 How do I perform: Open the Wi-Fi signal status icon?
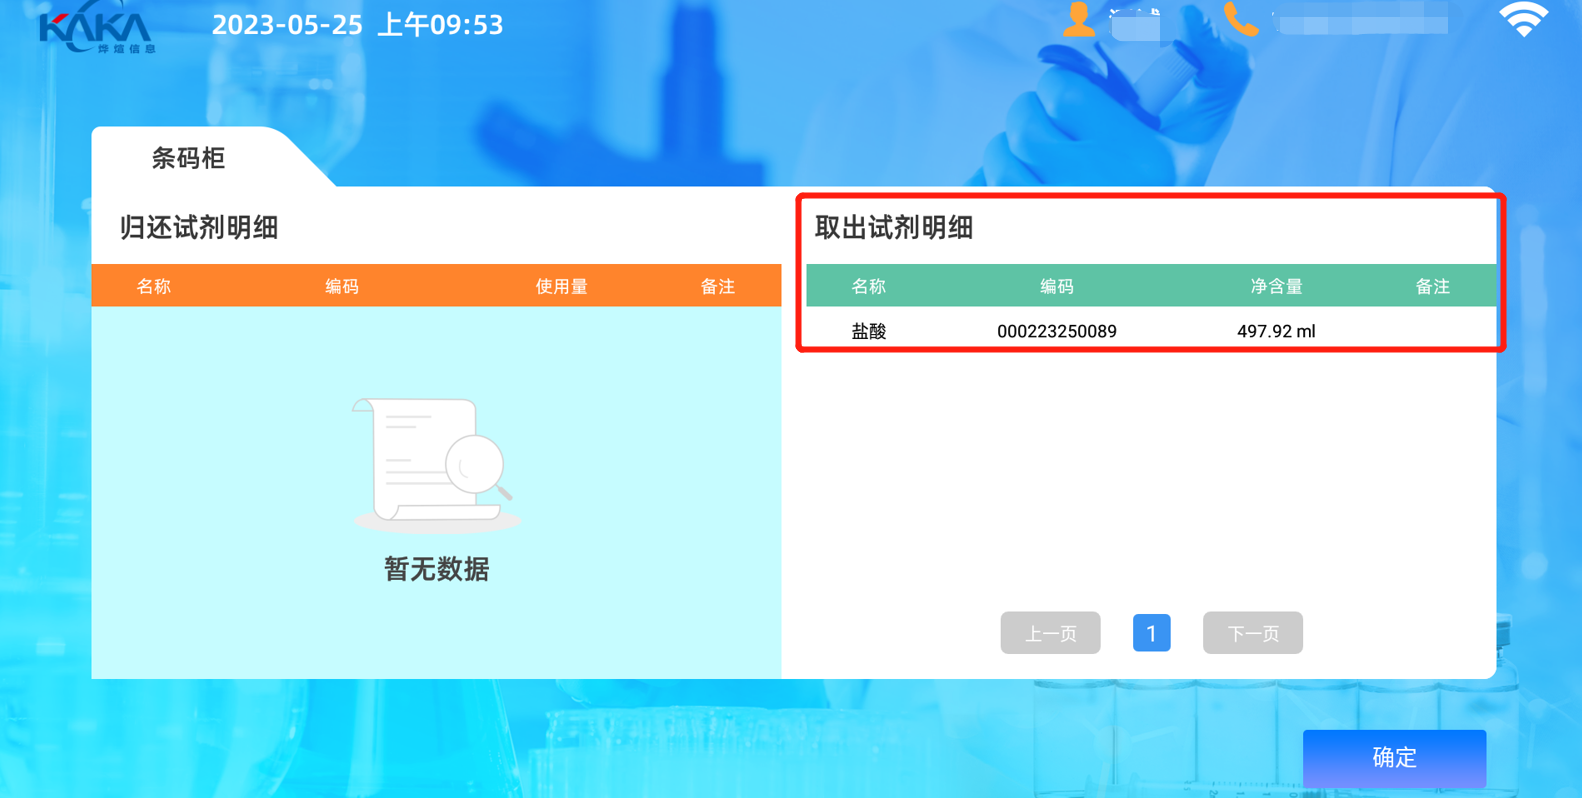click(1523, 20)
